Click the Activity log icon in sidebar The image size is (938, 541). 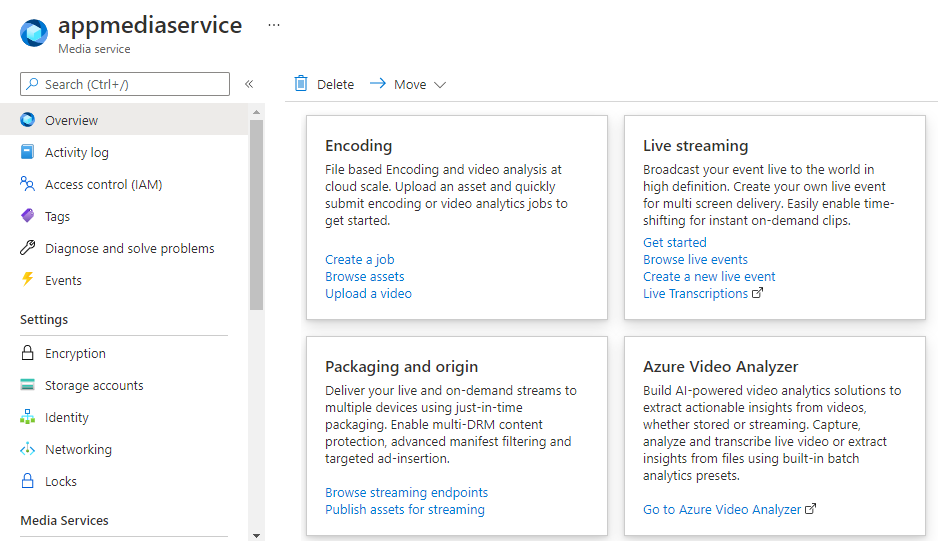[27, 153]
